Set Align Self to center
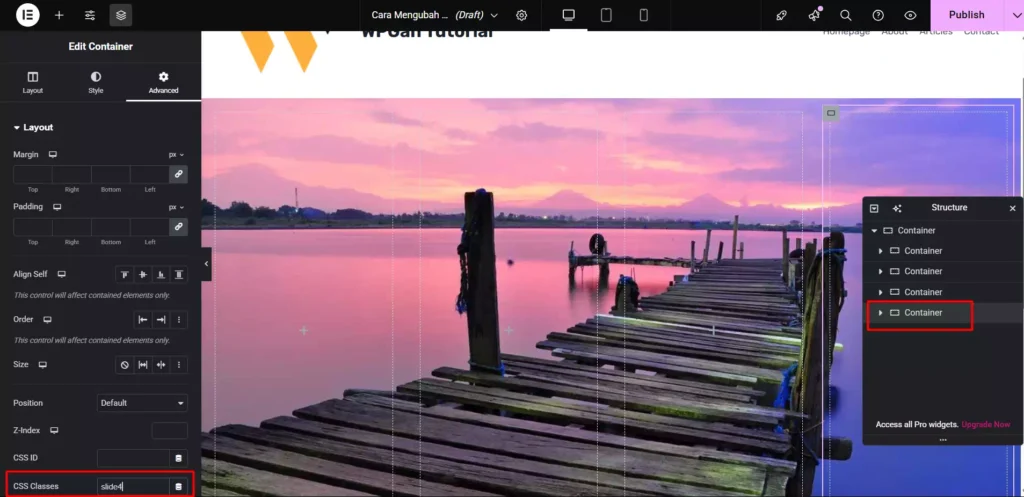The image size is (1024, 497). [142, 275]
